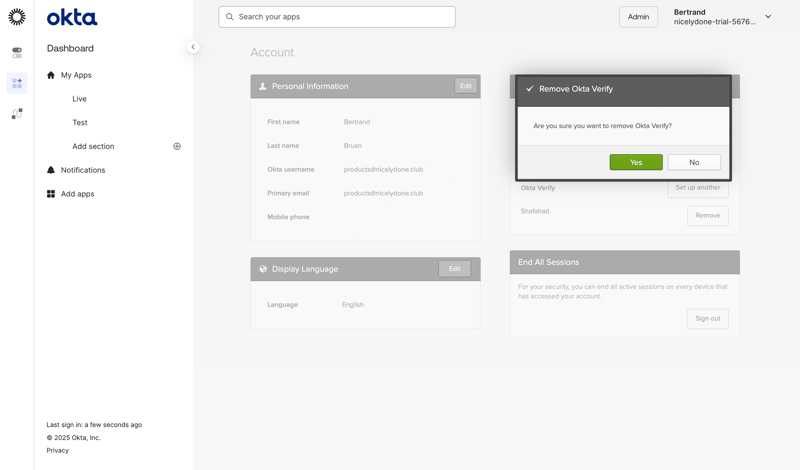The width and height of the screenshot is (800, 470).
Task: Click the checkmark icon in dialog header
Action: click(x=530, y=89)
